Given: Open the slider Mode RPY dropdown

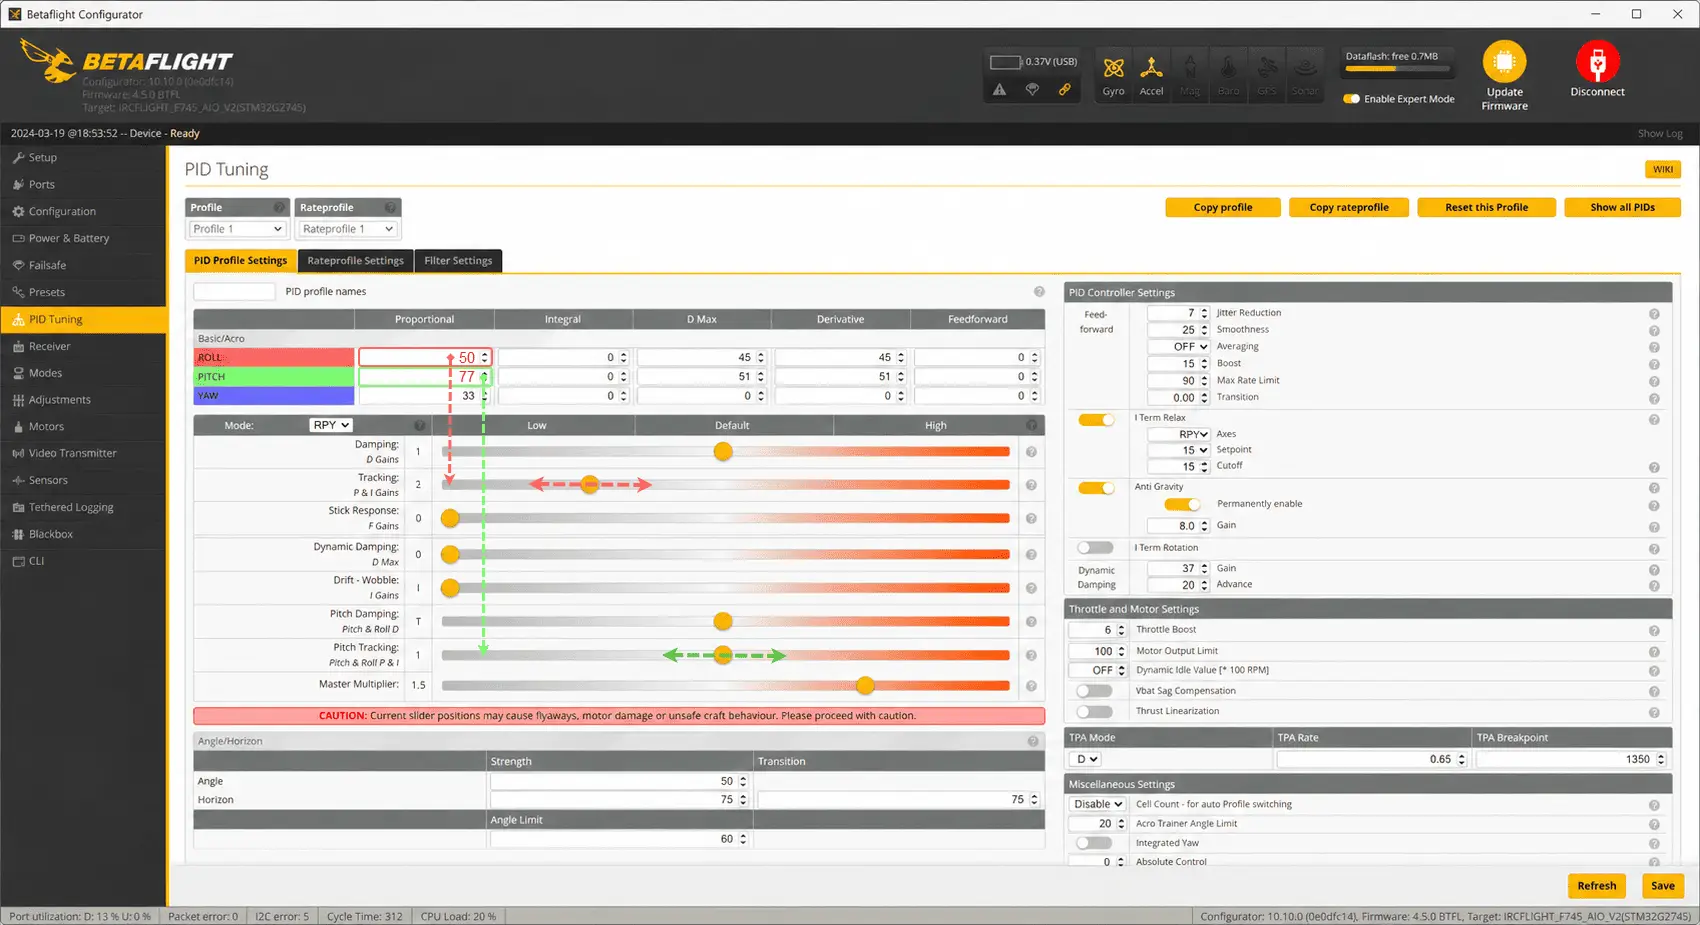Looking at the screenshot, I should coord(331,425).
